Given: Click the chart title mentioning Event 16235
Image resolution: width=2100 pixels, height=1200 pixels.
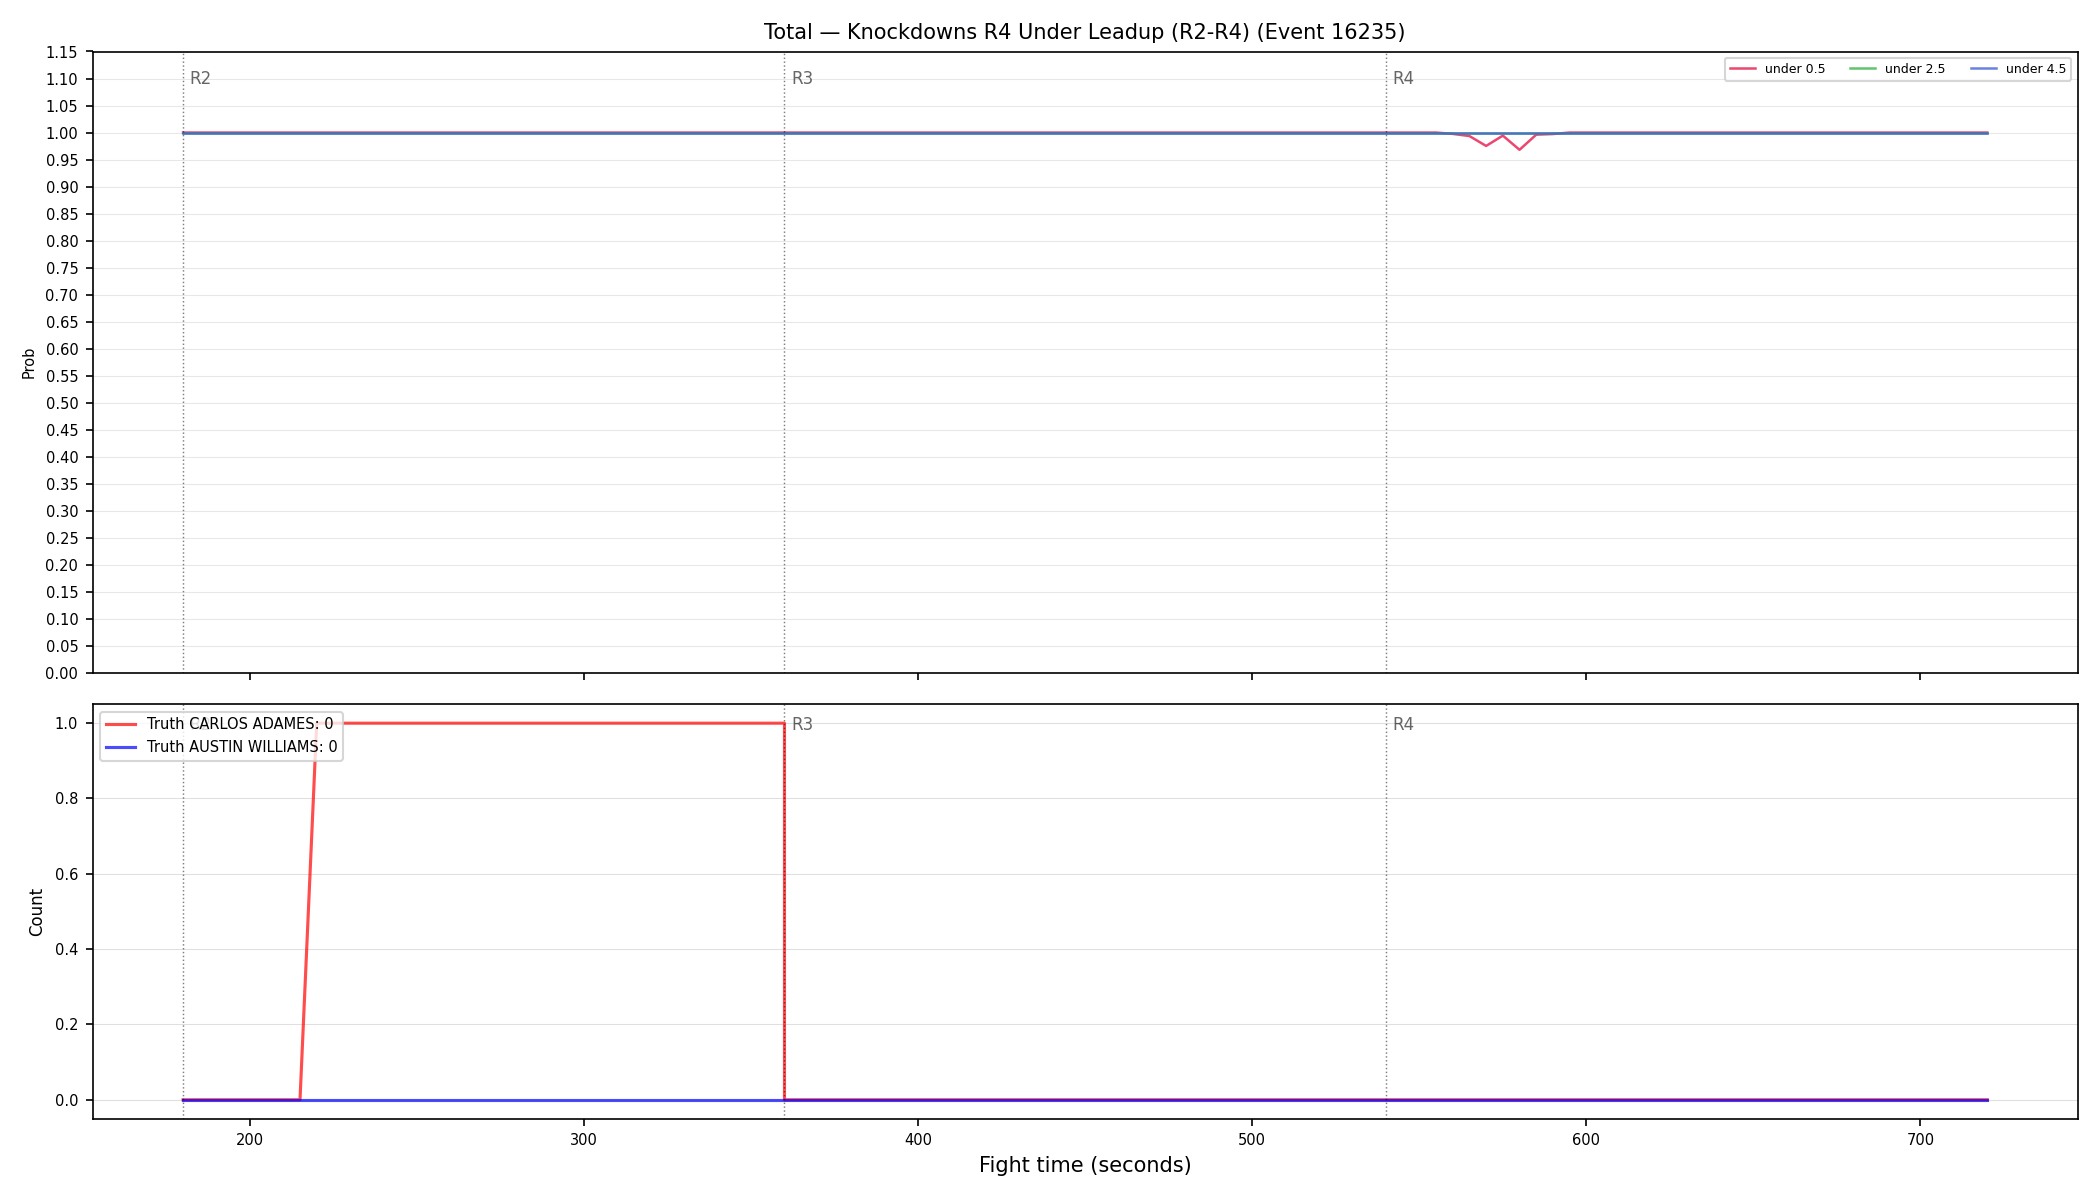Looking at the screenshot, I should [1084, 32].
